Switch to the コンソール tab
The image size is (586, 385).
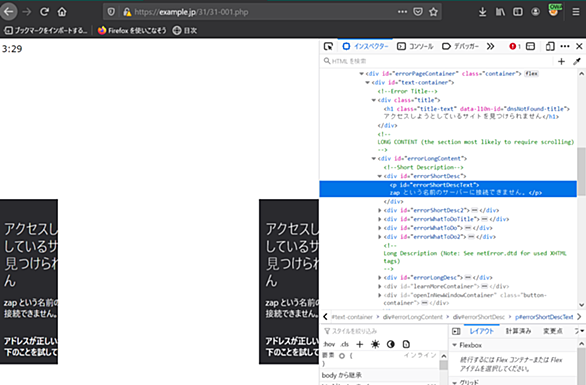tap(416, 46)
